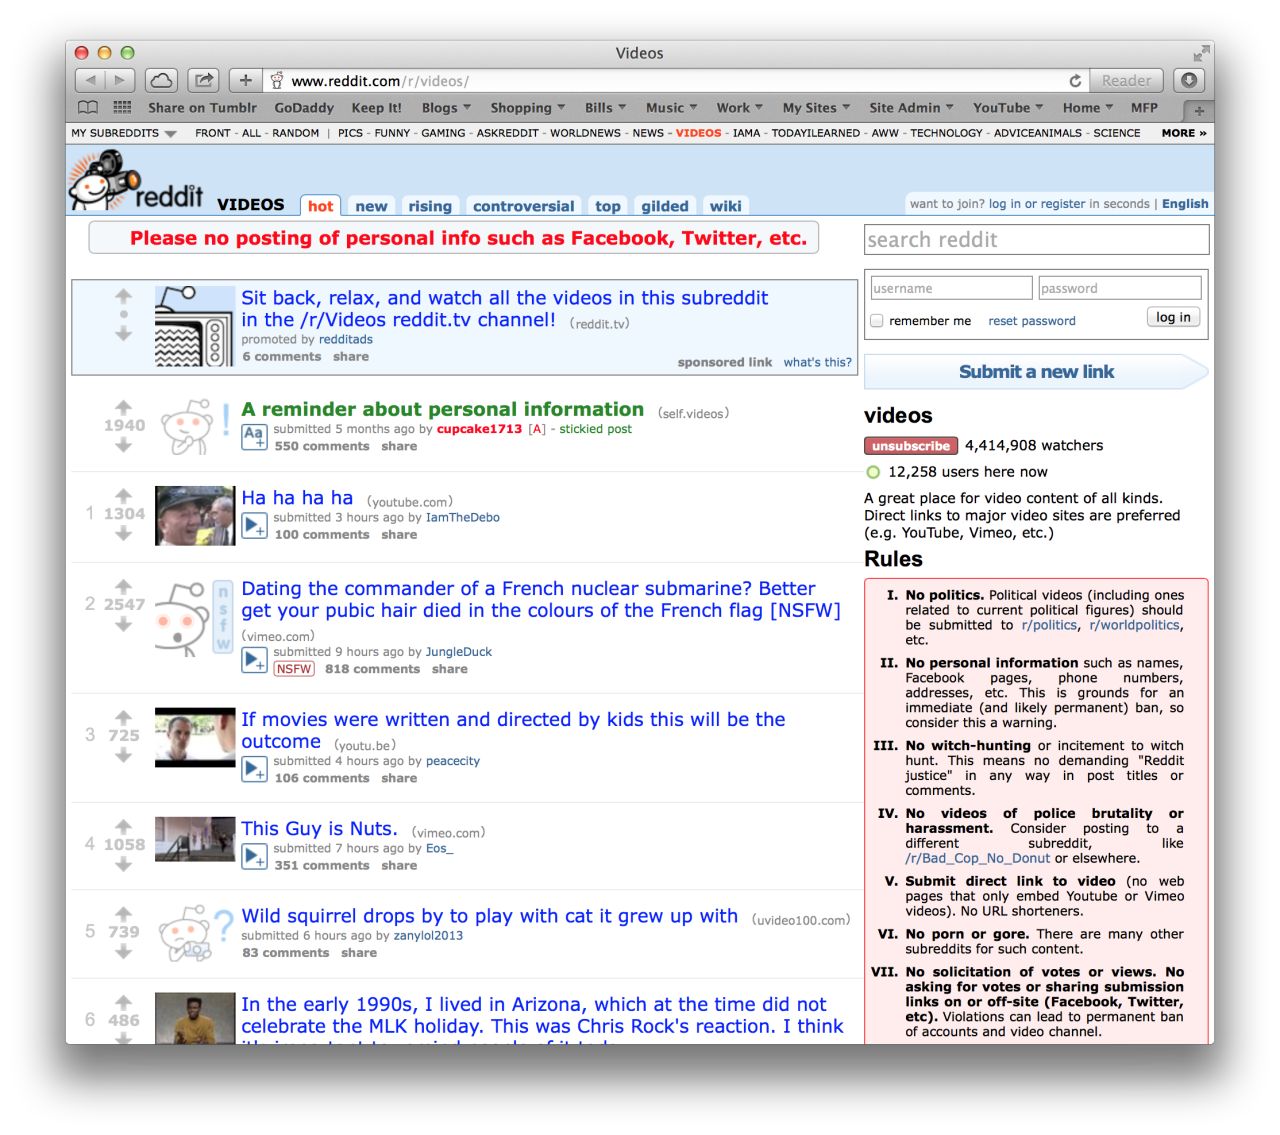Open new tab with plus icon

click(1199, 111)
